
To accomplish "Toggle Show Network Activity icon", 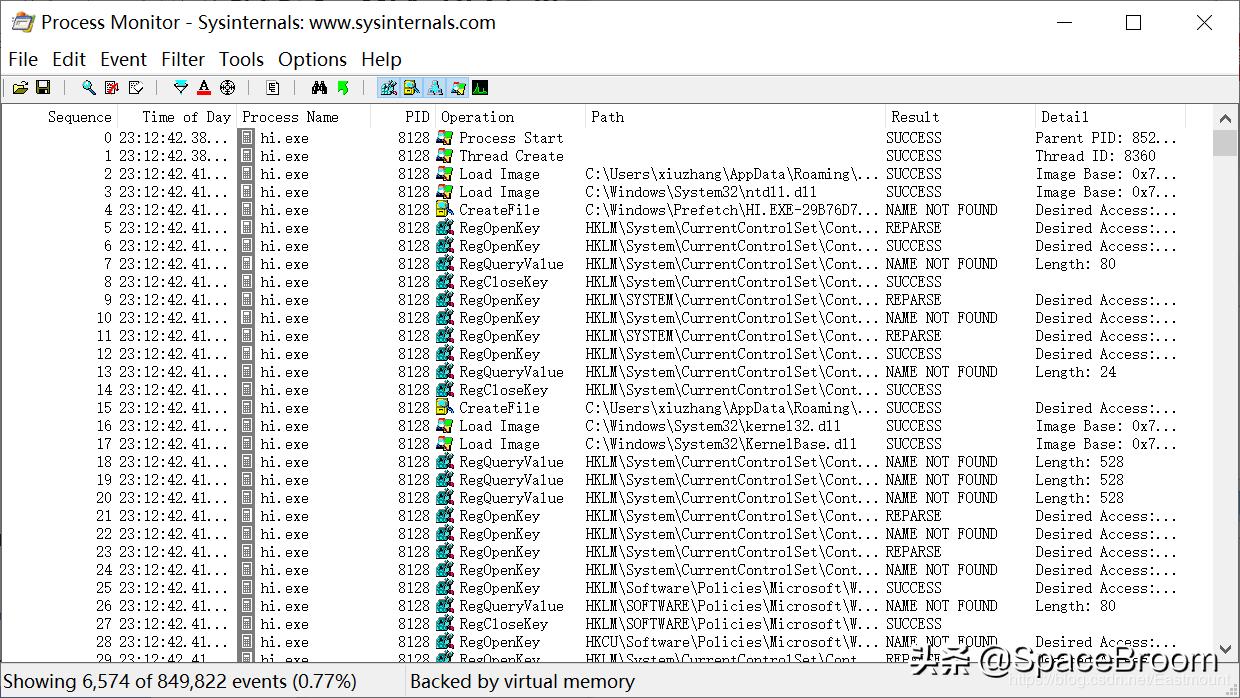I will [x=435, y=88].
